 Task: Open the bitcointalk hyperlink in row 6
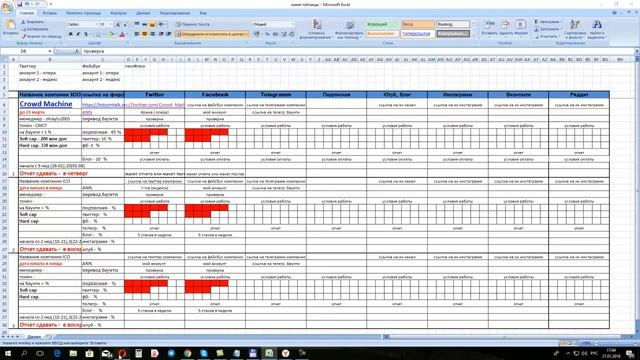(103, 105)
